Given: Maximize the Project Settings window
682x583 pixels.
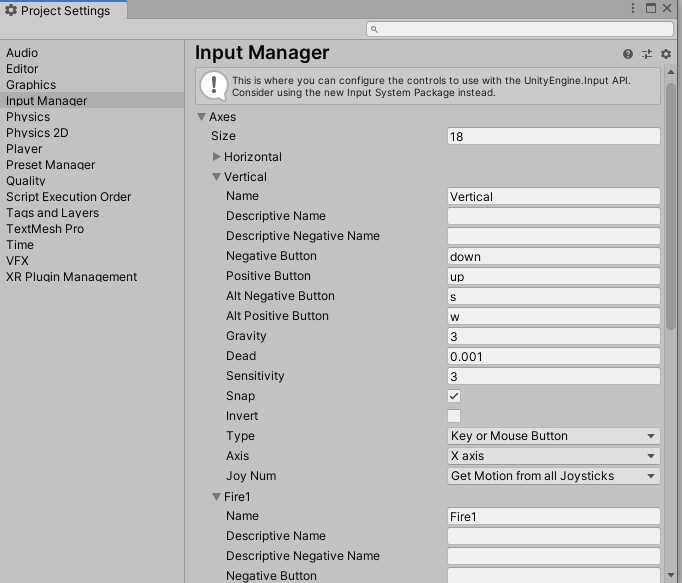Looking at the screenshot, I should point(651,8).
